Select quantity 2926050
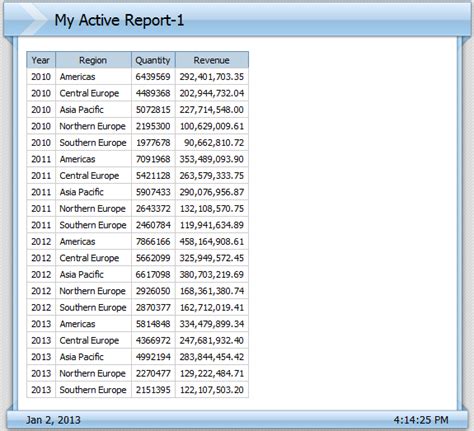Image resolution: width=474 pixels, height=431 pixels. (153, 291)
